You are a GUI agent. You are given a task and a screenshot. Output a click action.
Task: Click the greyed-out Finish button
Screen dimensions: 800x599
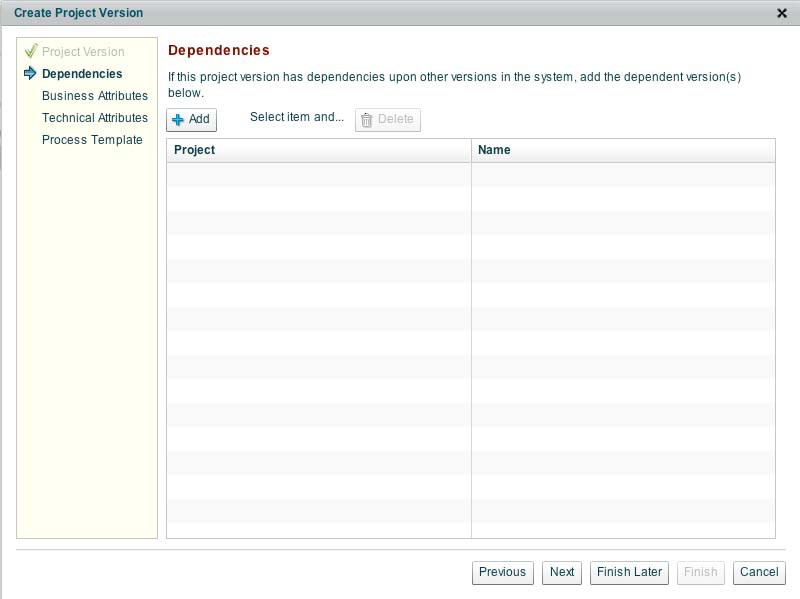pos(700,572)
